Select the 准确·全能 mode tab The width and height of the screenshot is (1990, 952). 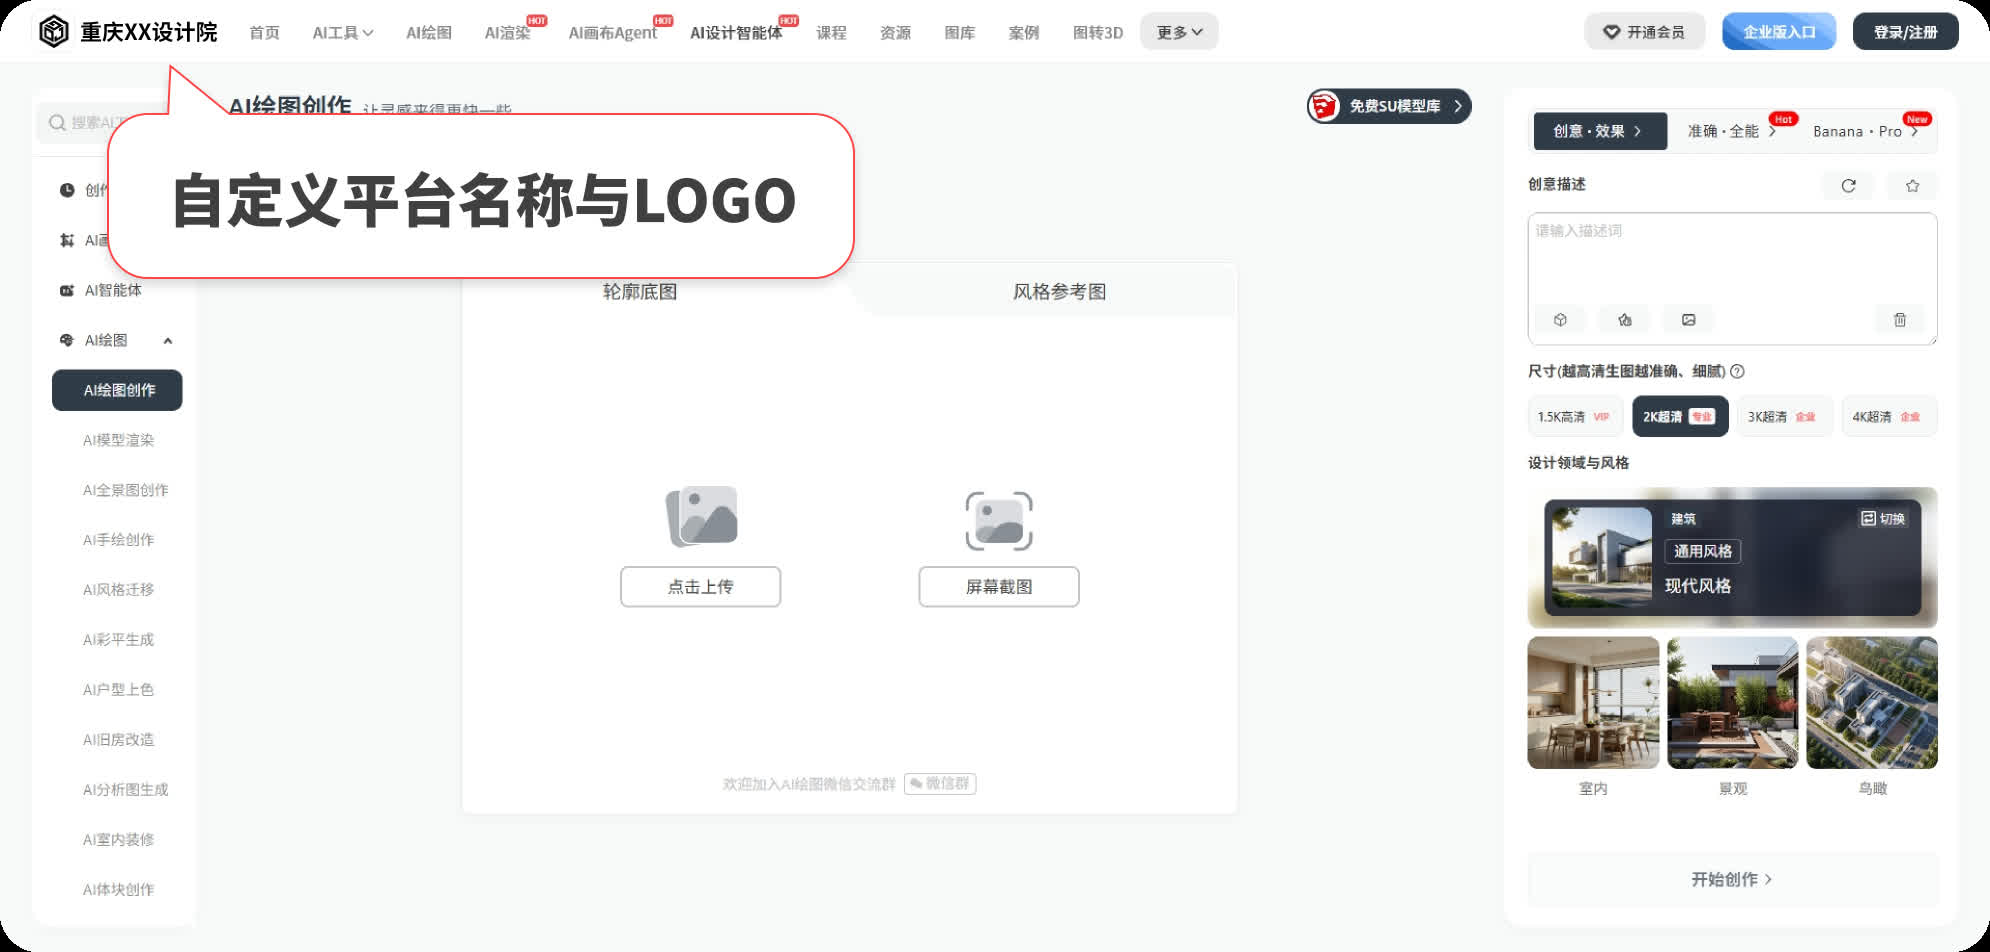(1731, 131)
